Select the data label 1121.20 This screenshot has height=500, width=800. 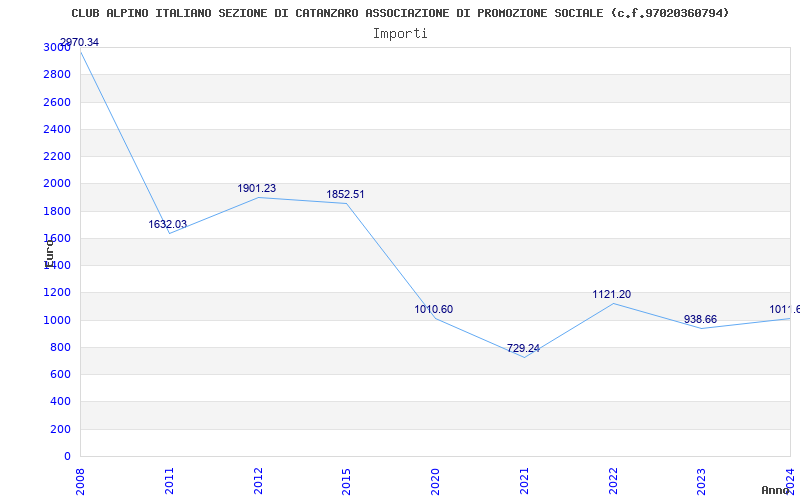pos(611,294)
